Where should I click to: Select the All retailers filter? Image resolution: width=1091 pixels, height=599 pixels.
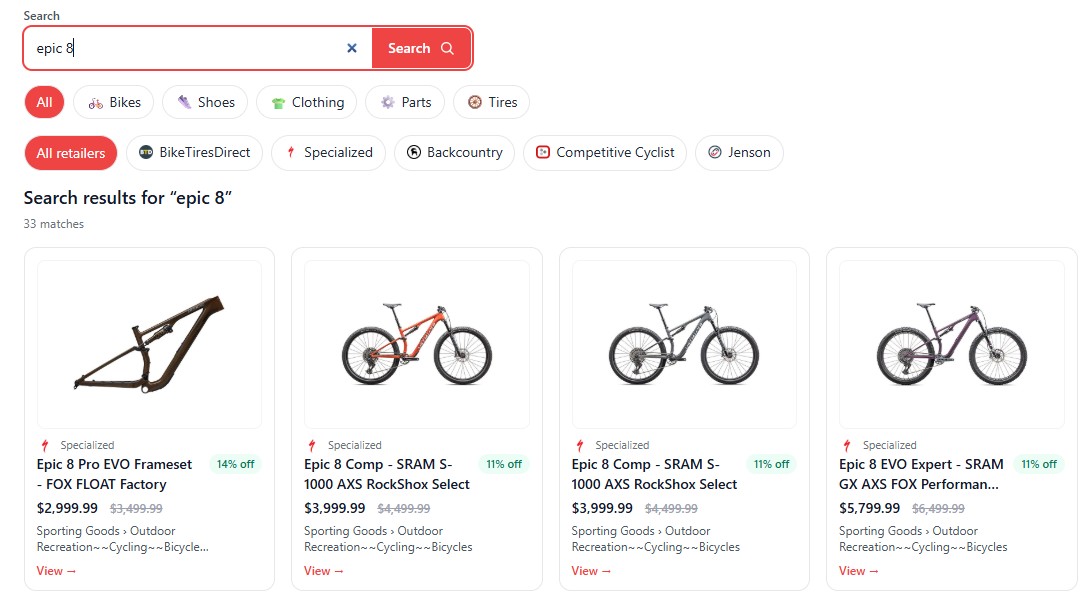[x=70, y=153]
